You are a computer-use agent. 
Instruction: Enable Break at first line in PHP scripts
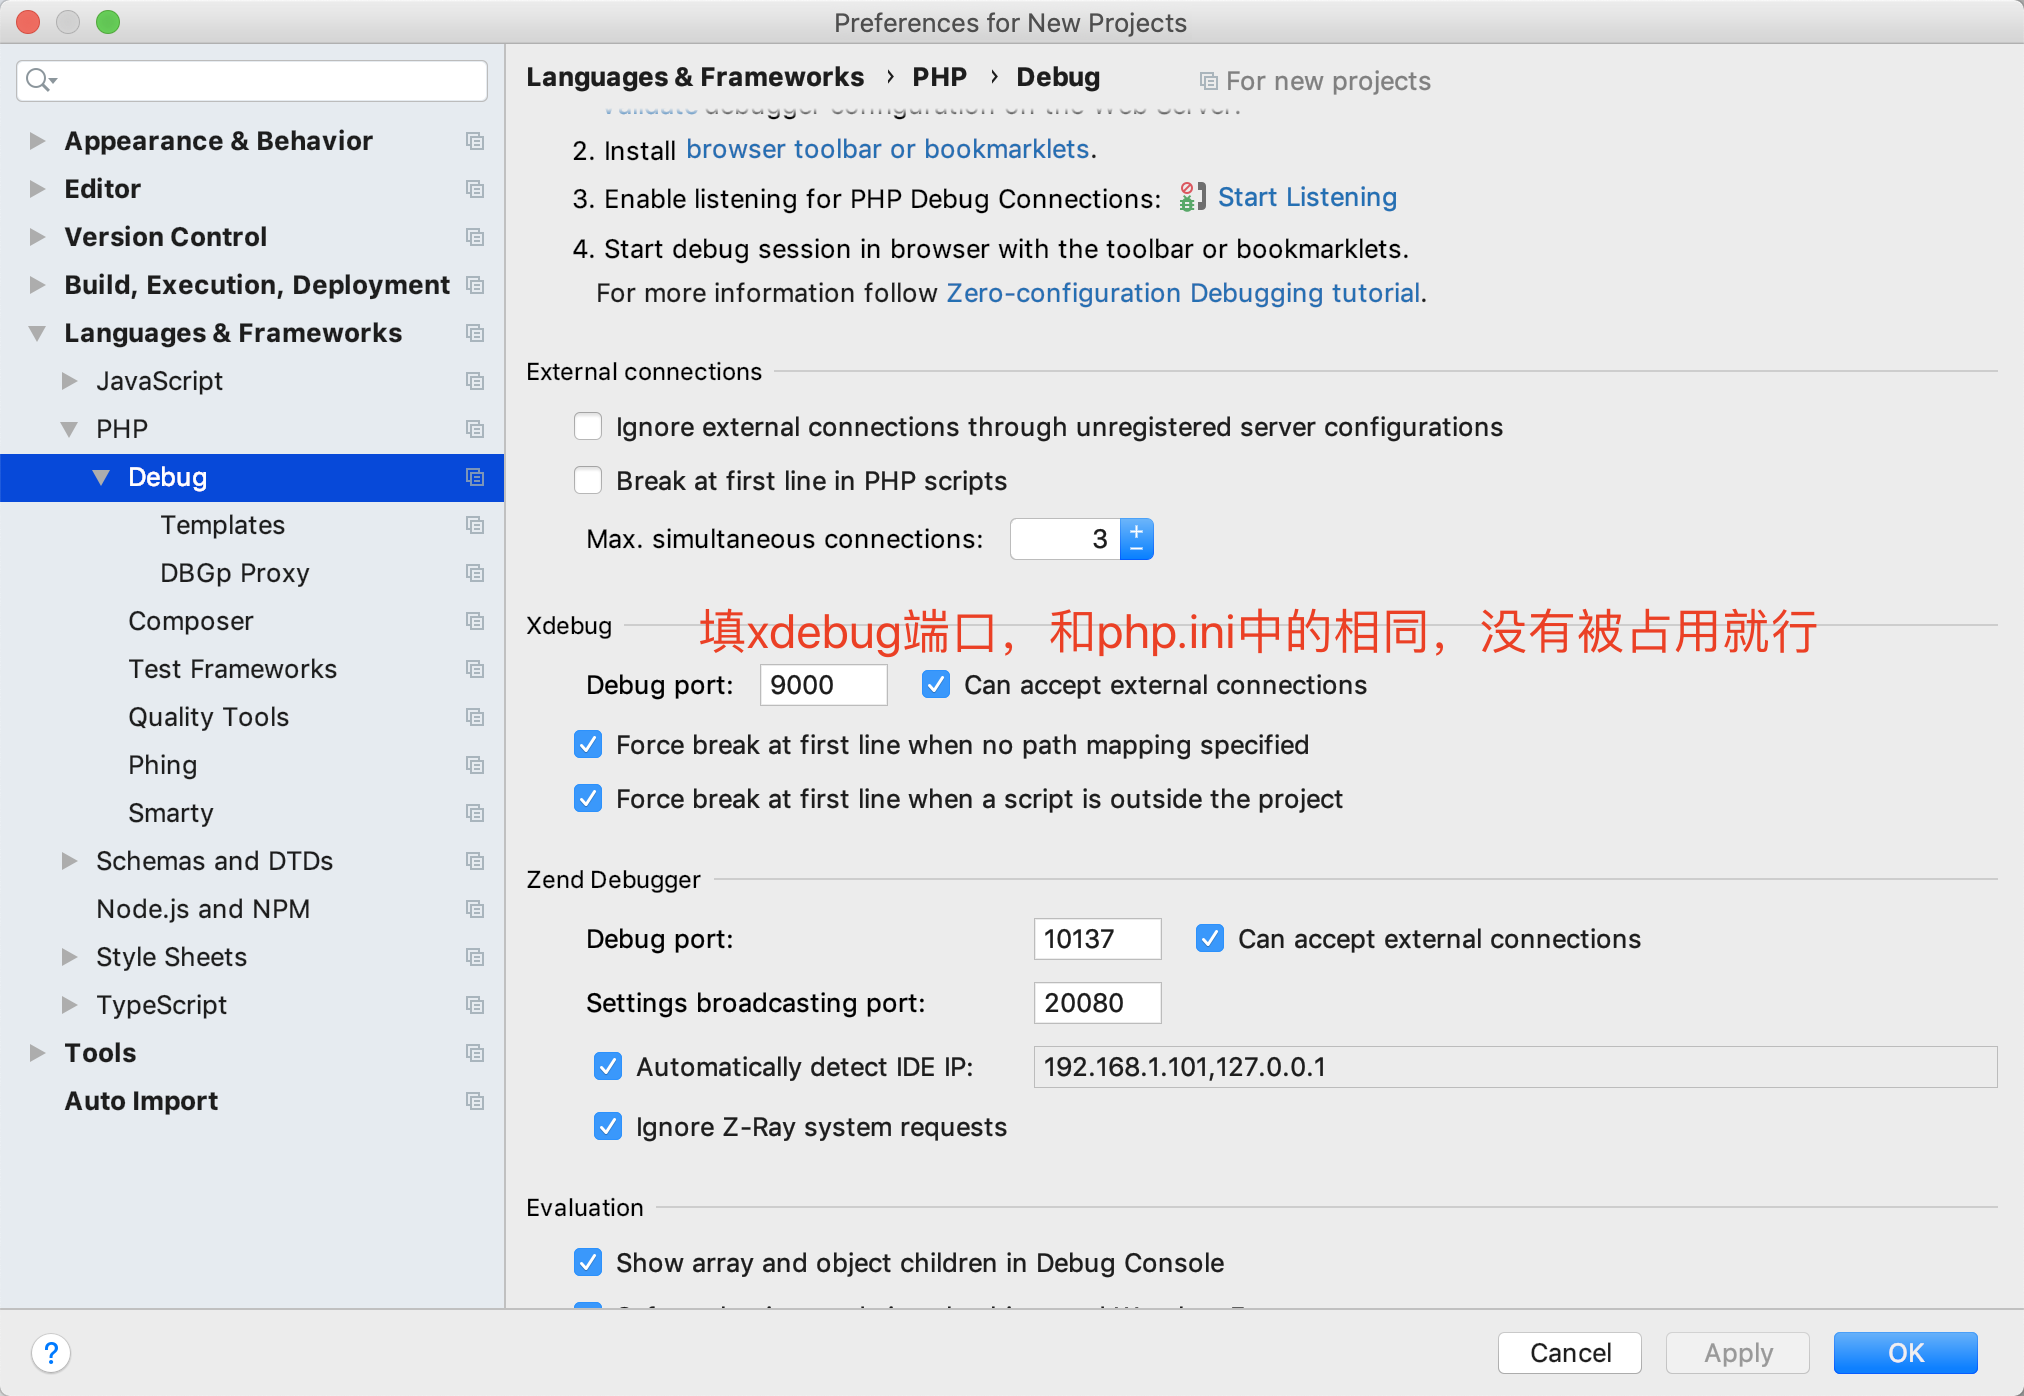[x=588, y=481]
